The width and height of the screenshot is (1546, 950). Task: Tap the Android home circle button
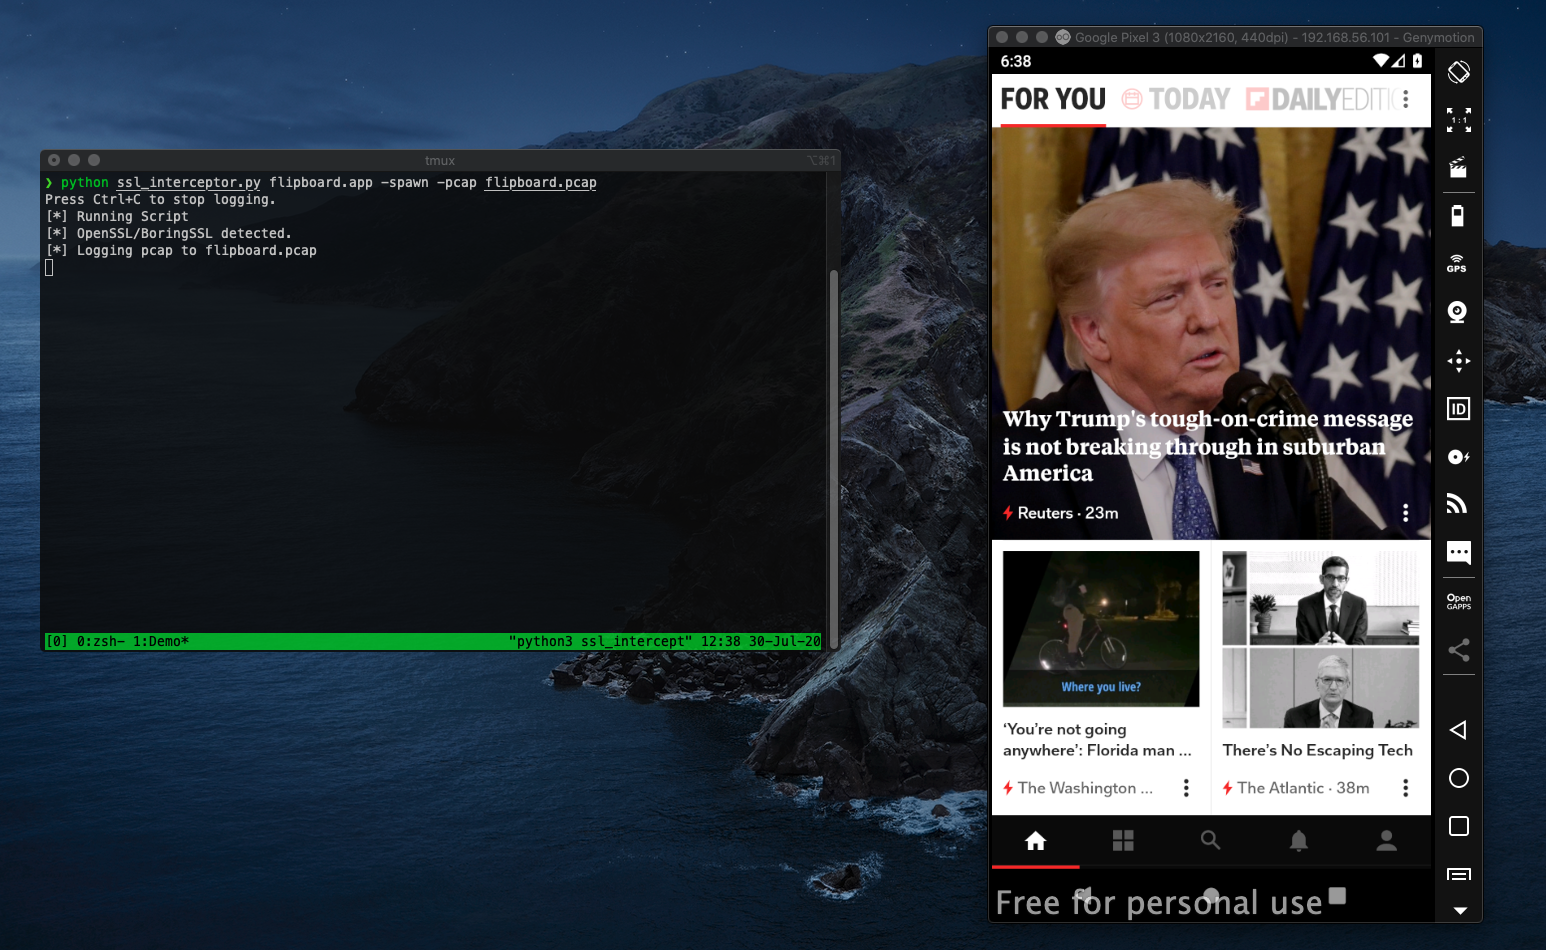[x=1458, y=778]
